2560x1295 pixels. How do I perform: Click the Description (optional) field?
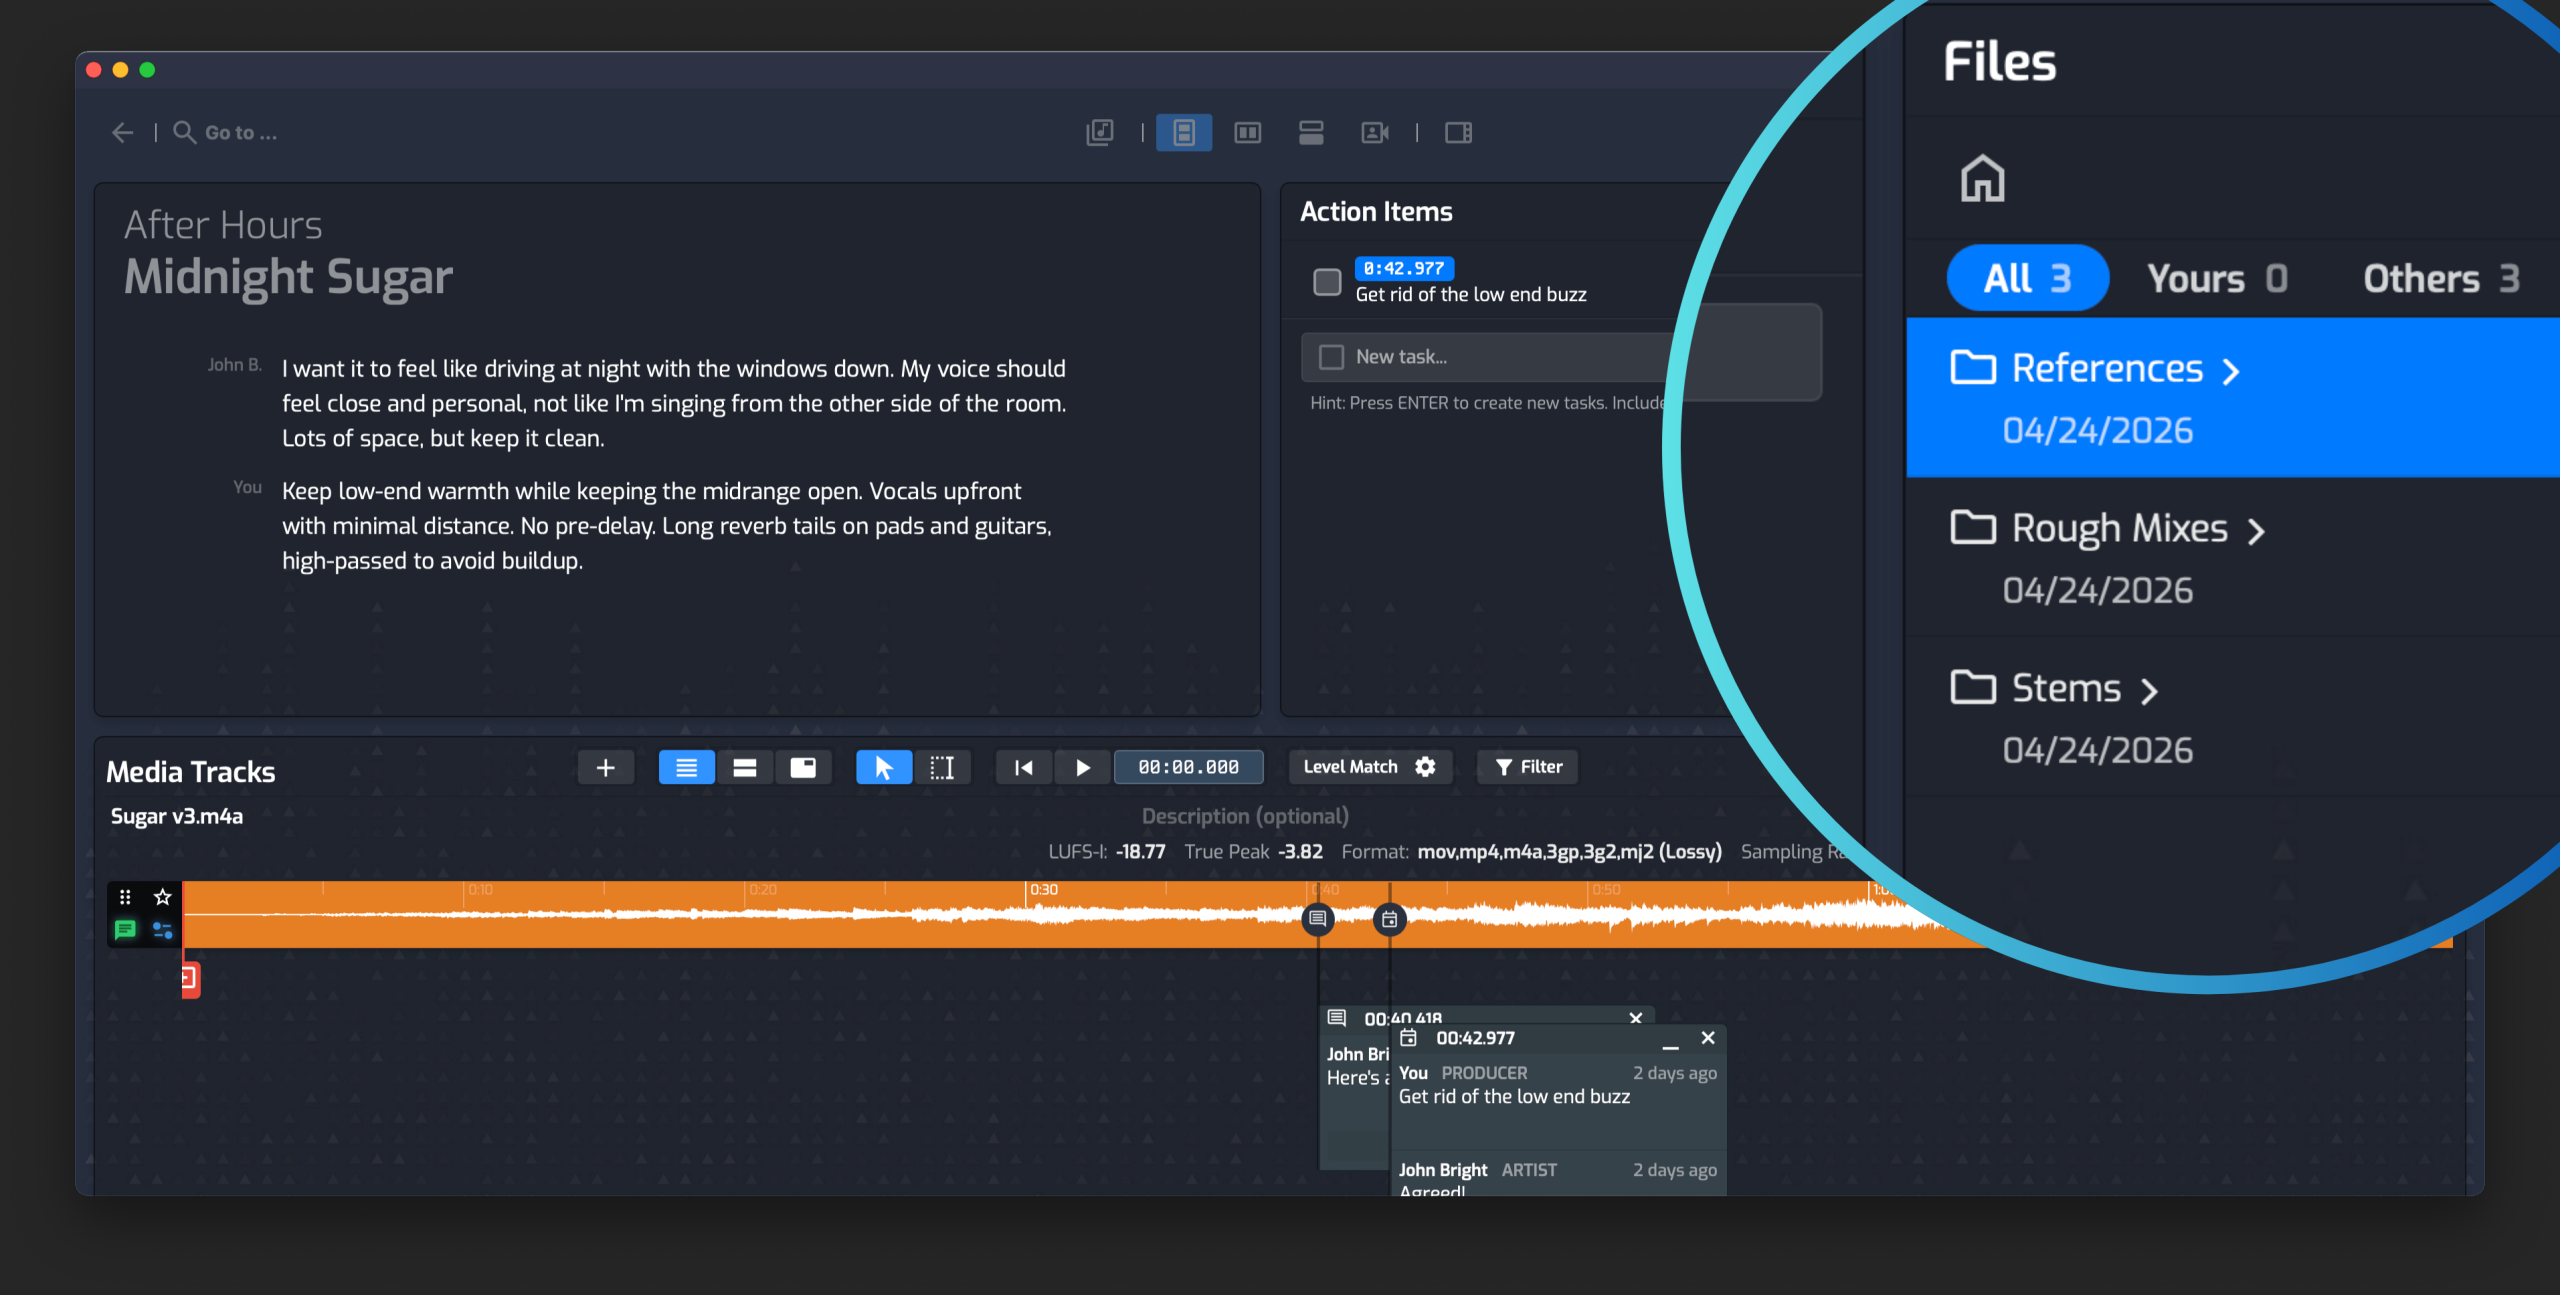click(1245, 816)
